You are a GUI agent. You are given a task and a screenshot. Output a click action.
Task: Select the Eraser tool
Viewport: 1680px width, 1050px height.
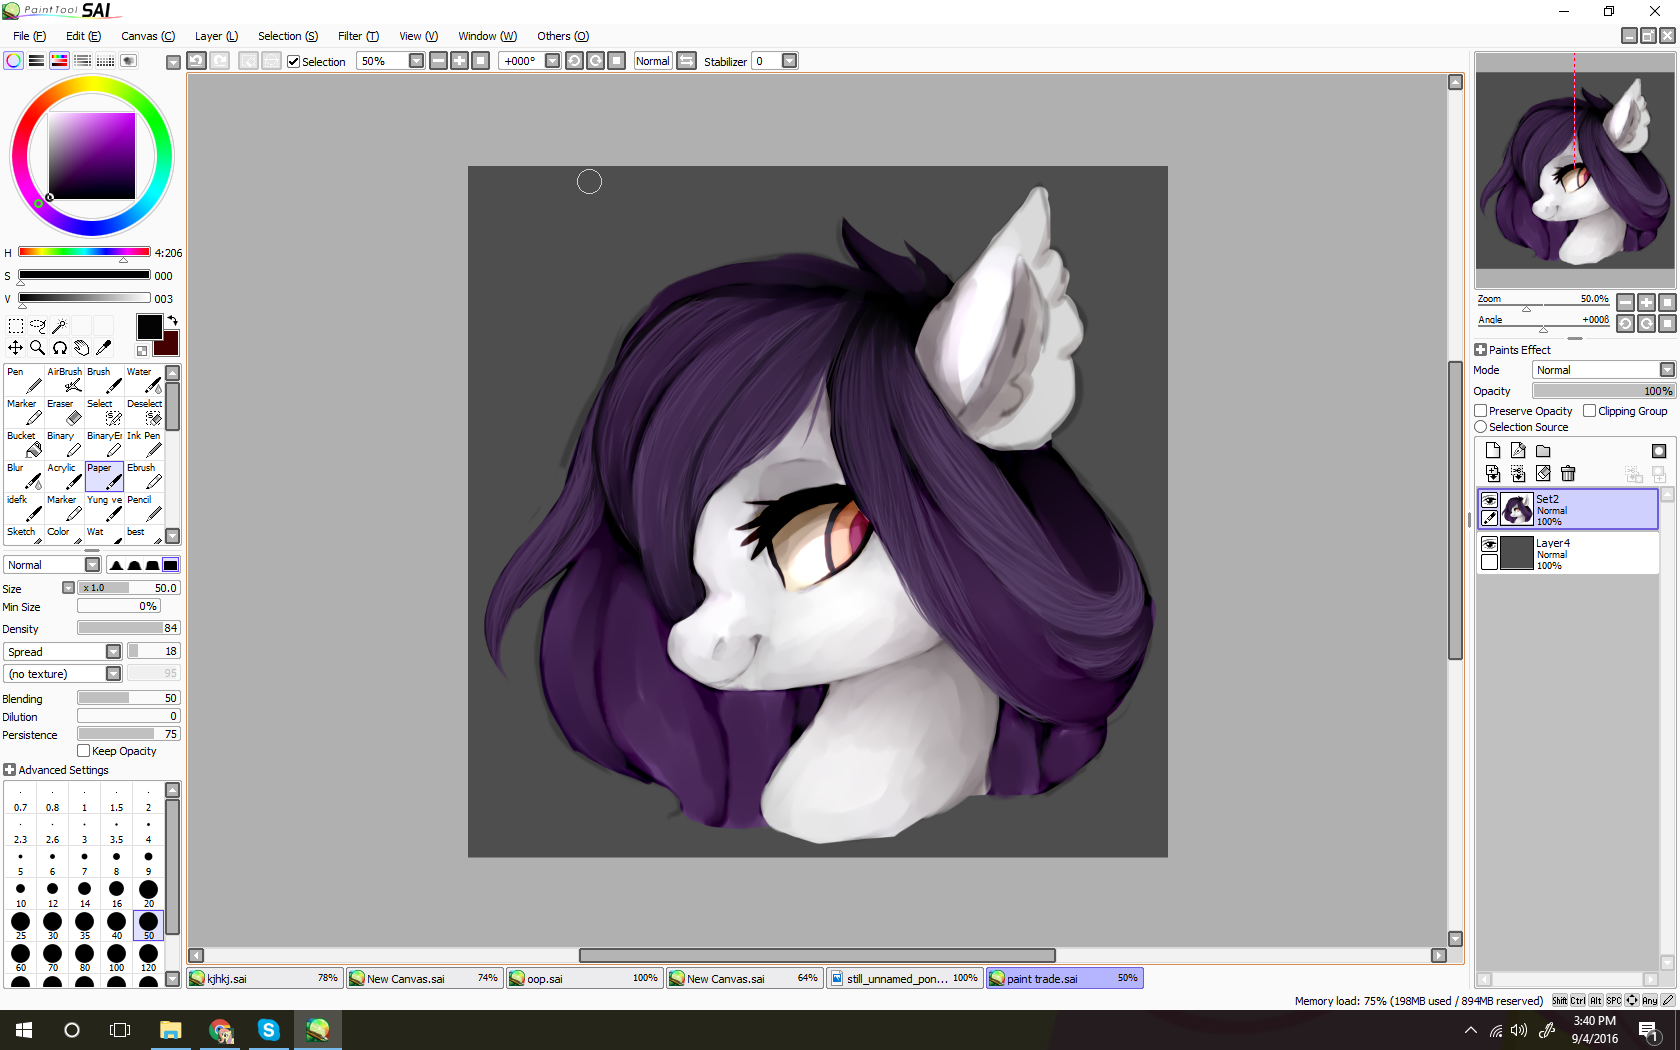(65, 412)
